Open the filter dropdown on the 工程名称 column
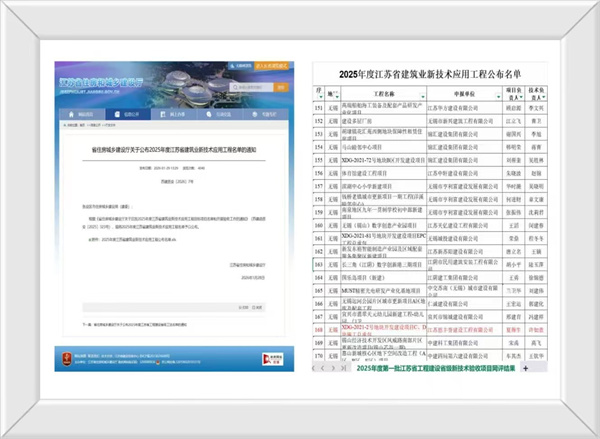 422,97
